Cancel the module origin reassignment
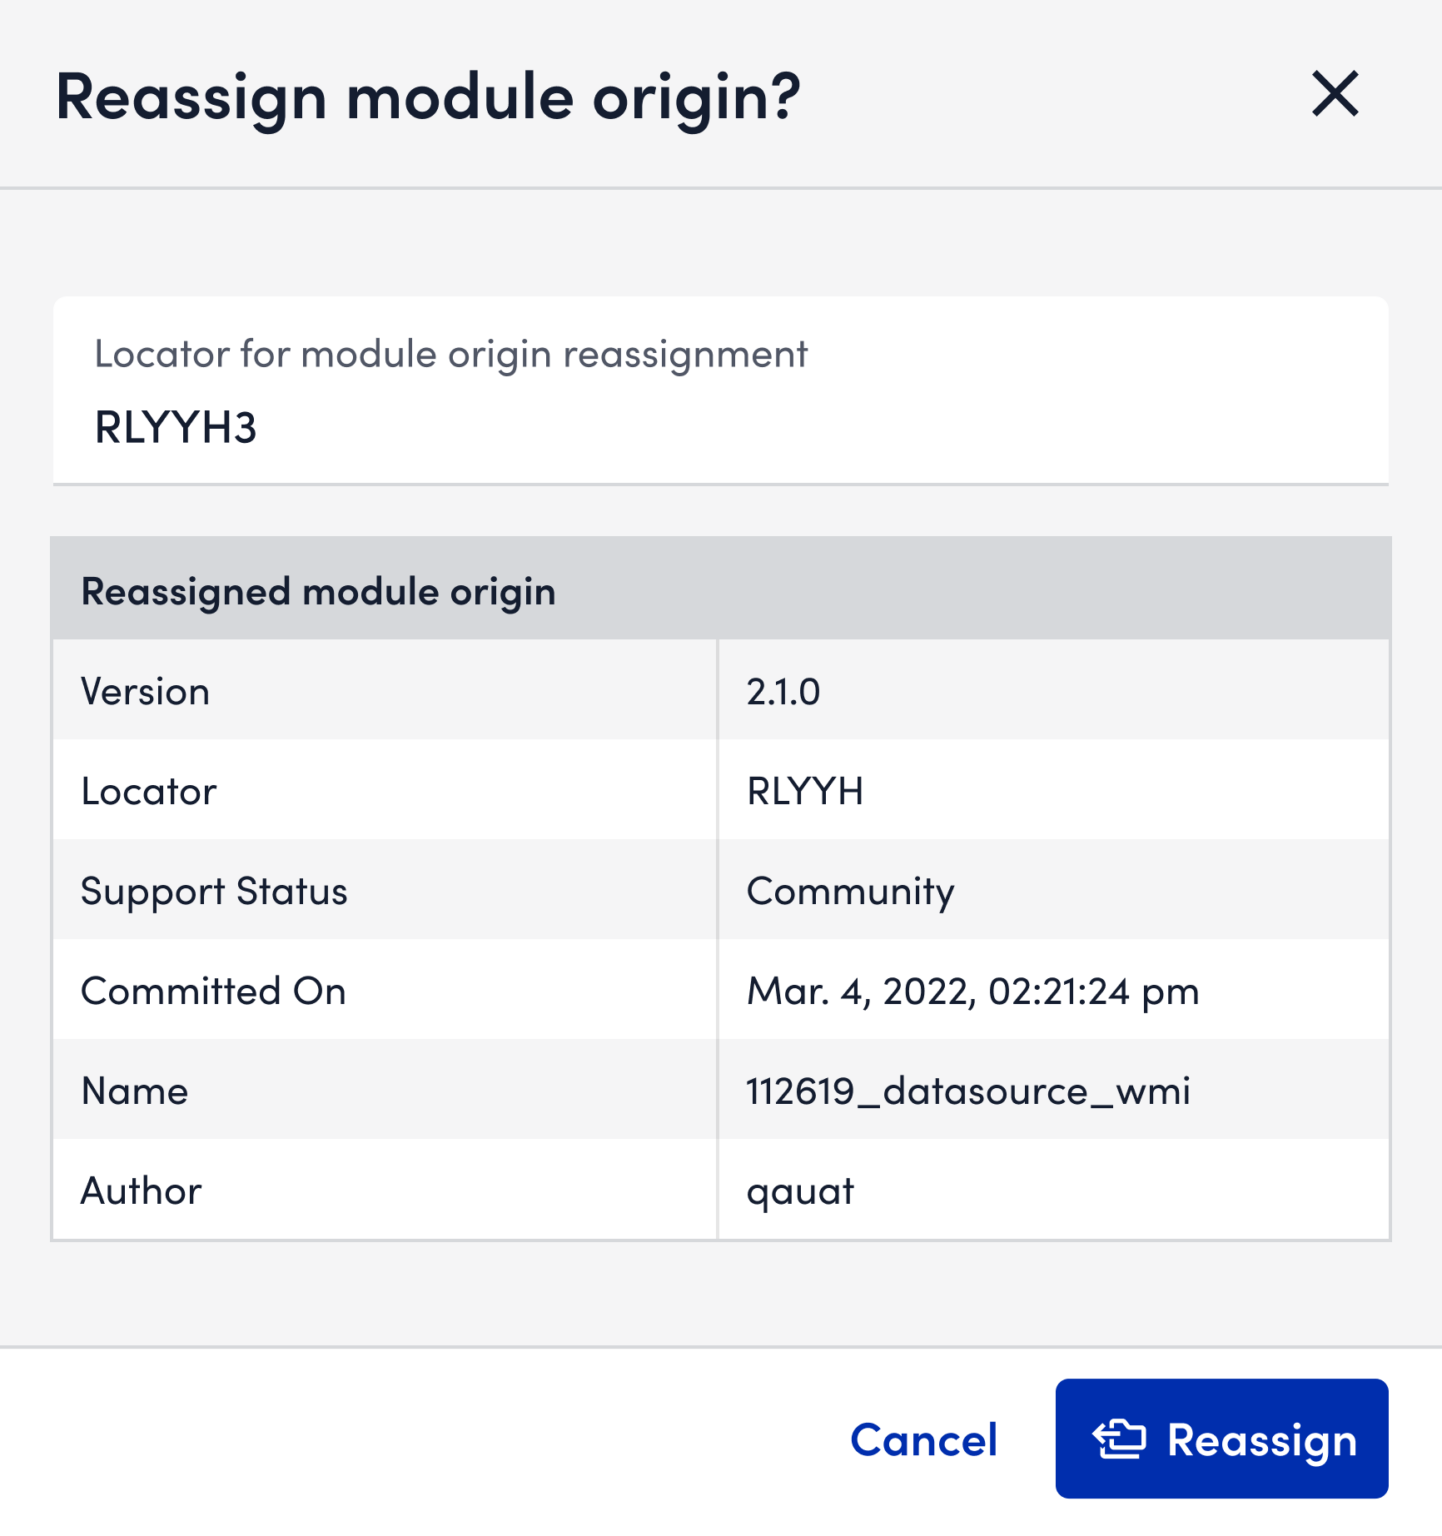1442x1536 pixels. (922, 1440)
